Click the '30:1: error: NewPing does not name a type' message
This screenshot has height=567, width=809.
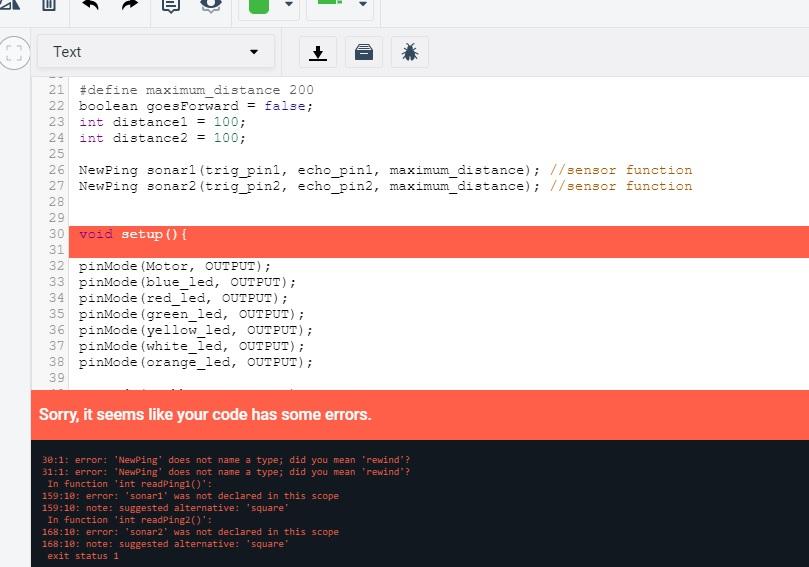coord(225,460)
